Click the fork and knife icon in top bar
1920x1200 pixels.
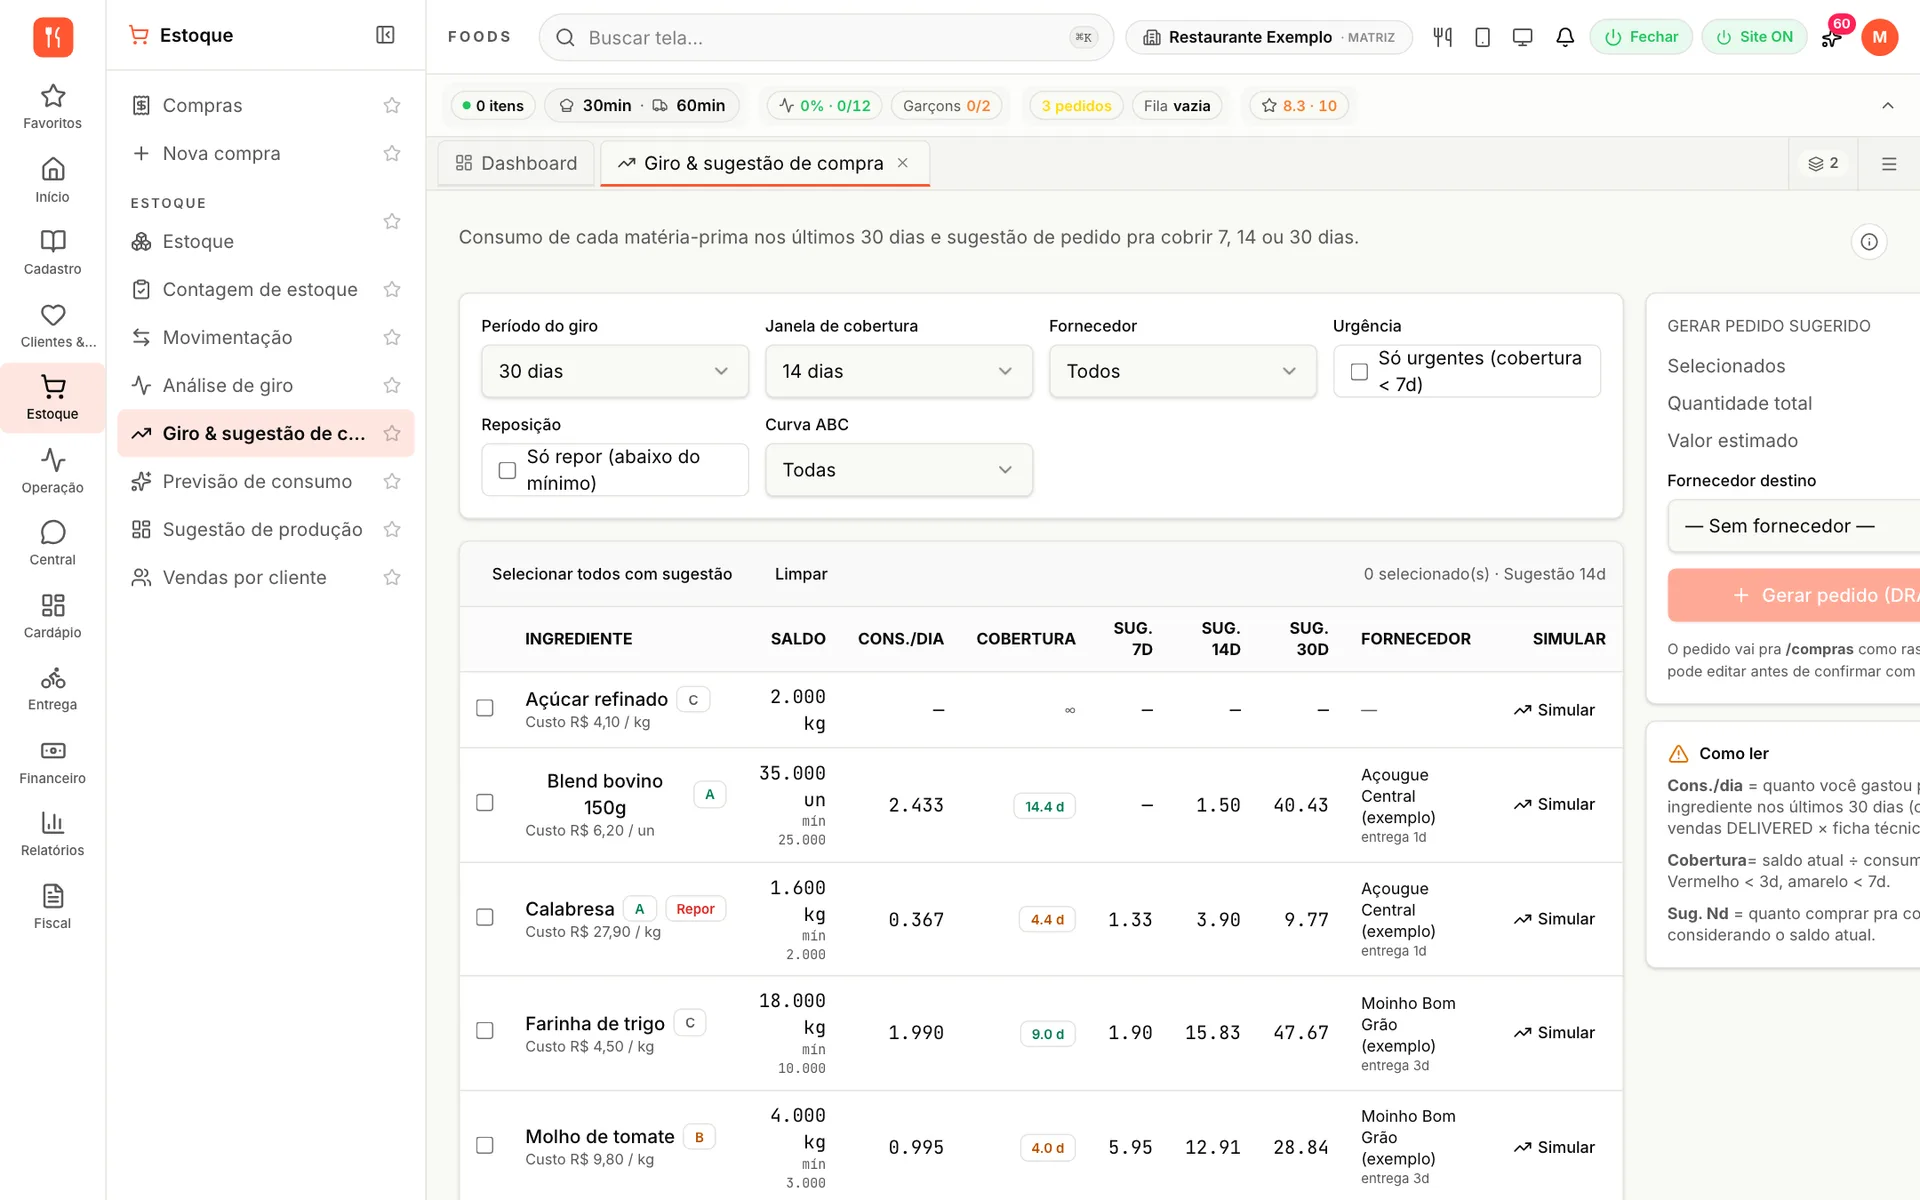[1442, 37]
